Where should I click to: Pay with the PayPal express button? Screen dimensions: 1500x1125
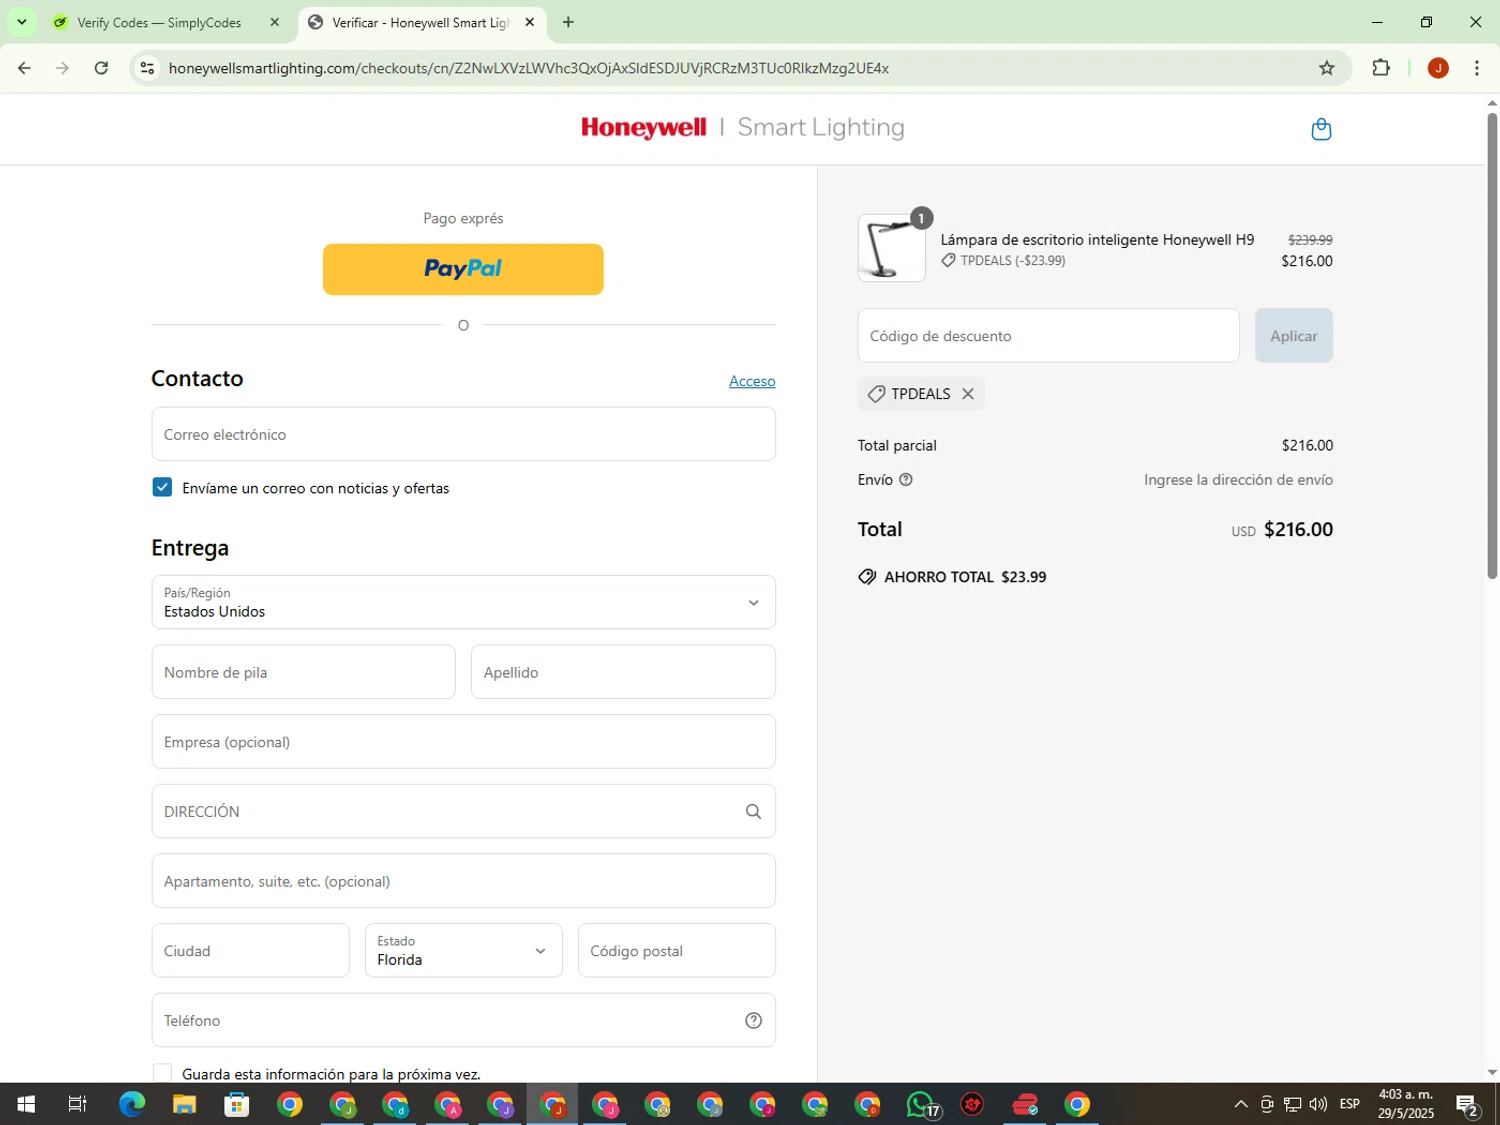pos(463,269)
